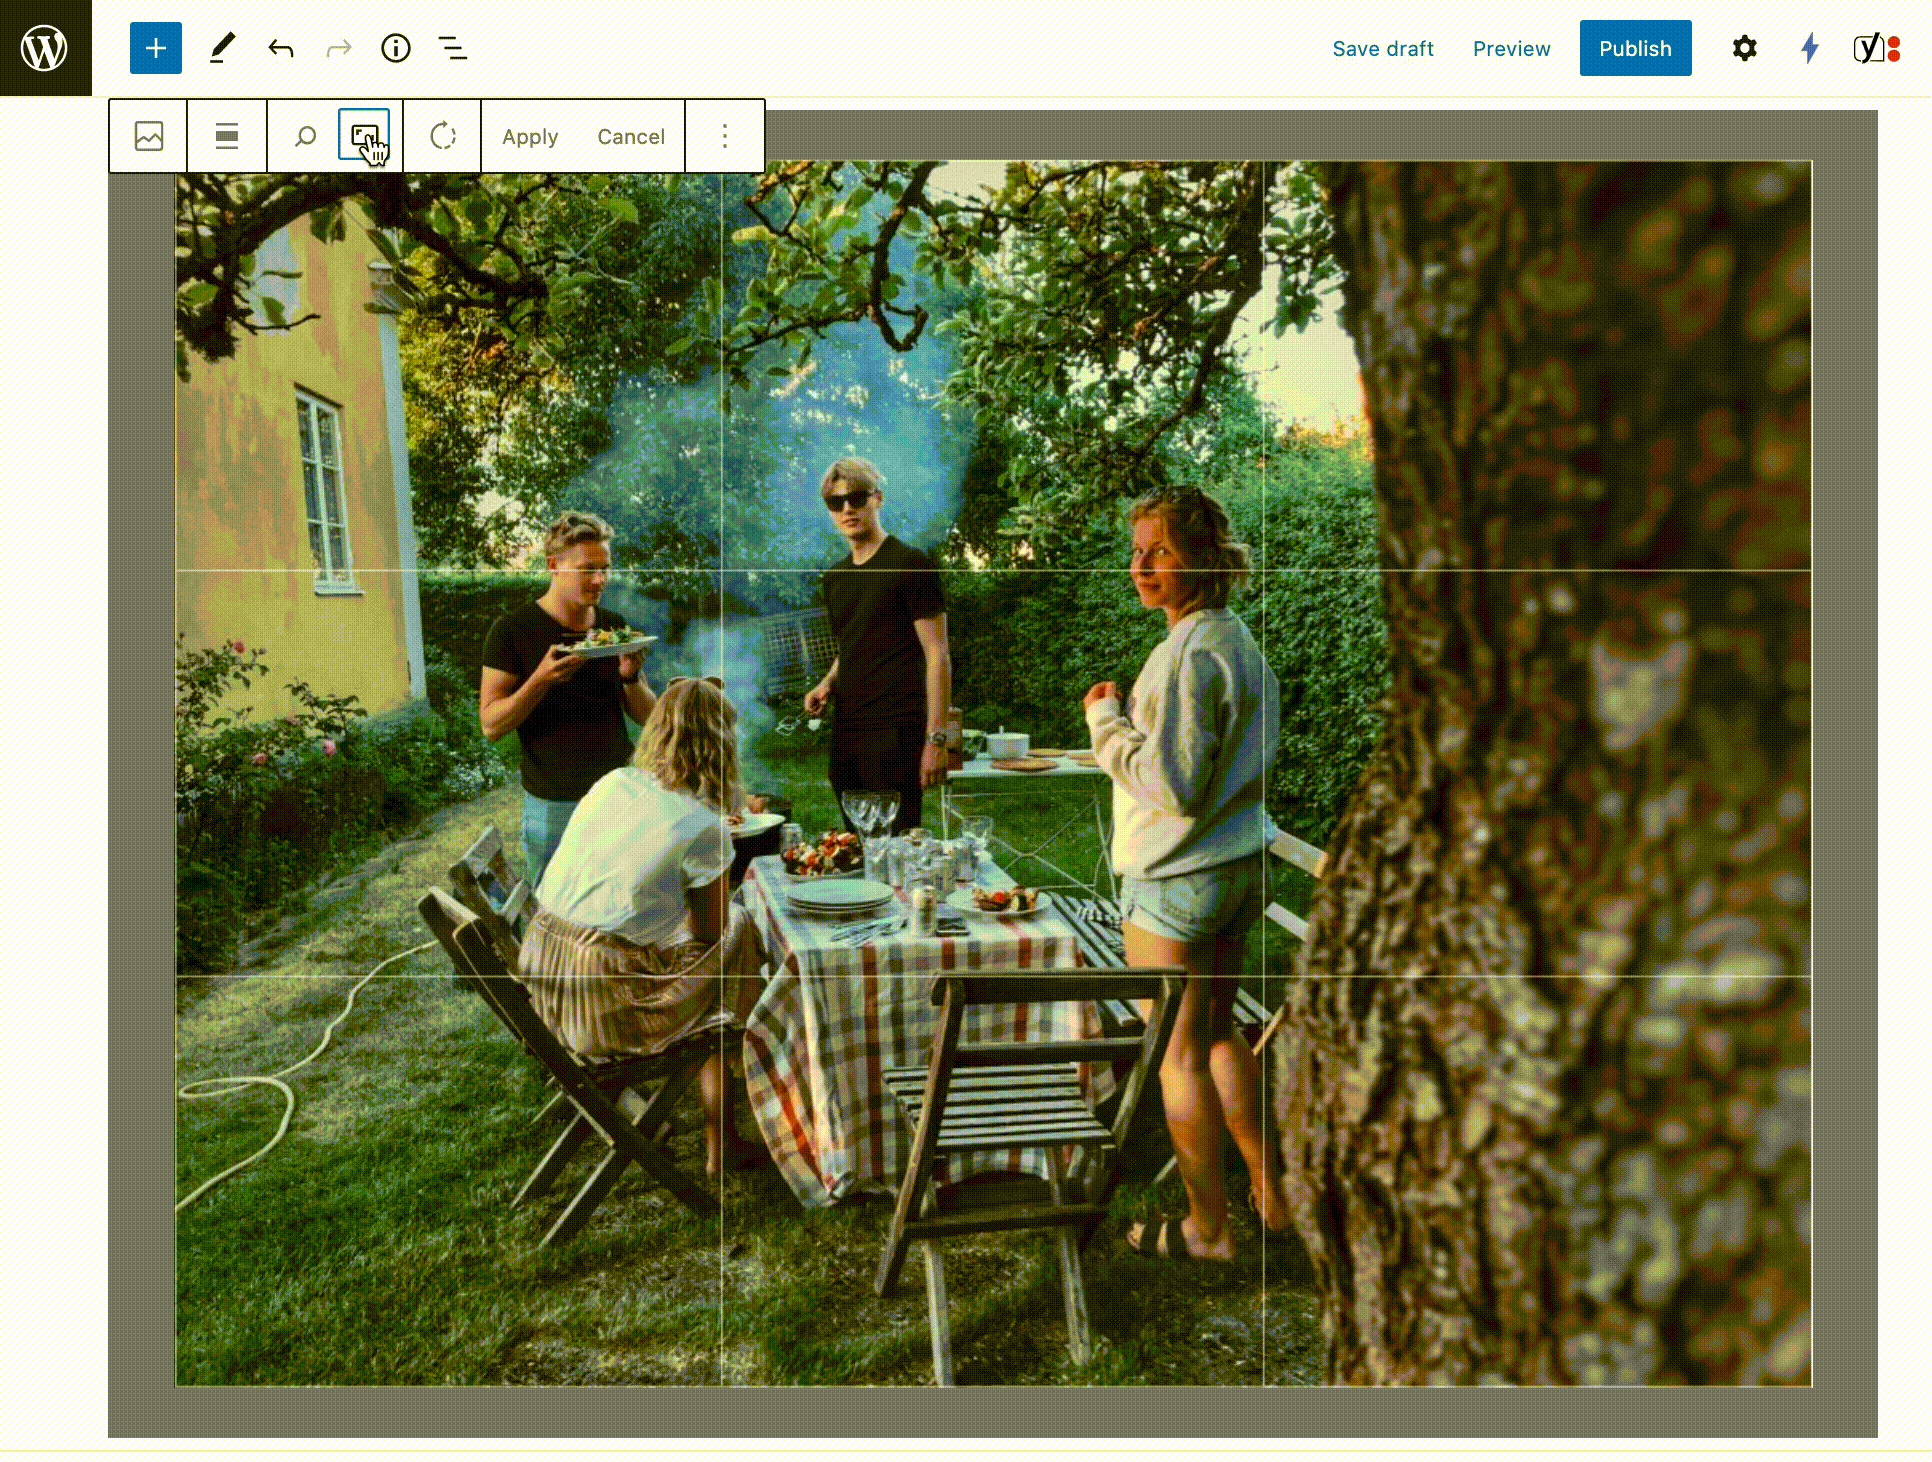Undo the last change
Screen dimensions: 1932x1462
pyautogui.click(x=281, y=48)
